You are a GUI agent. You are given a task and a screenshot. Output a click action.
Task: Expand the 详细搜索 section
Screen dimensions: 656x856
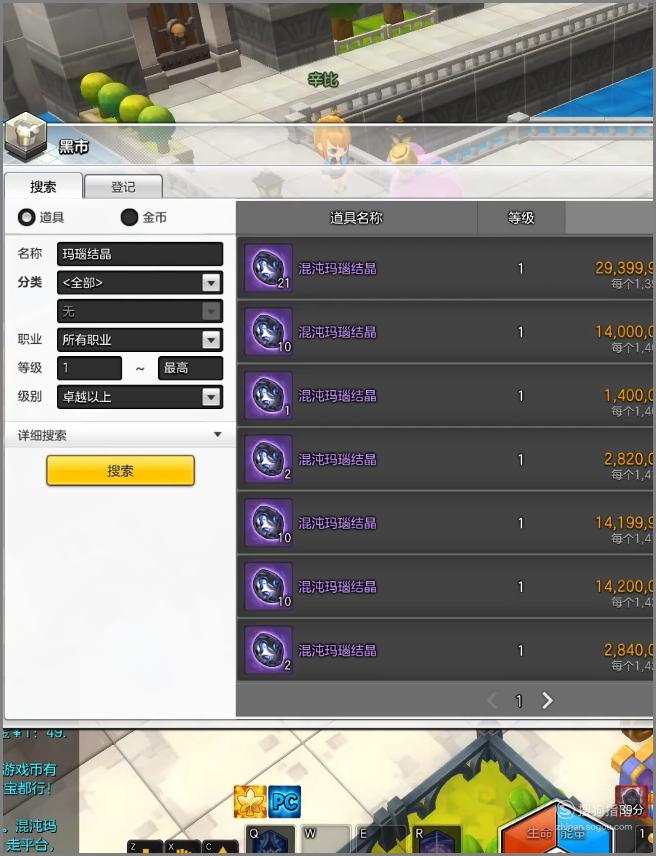[x=120, y=435]
